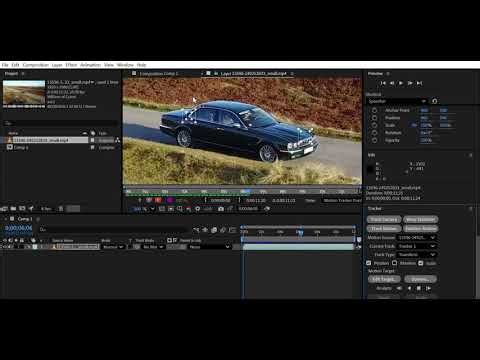Open the File menu
480x360 pixels.
click(x=5, y=65)
